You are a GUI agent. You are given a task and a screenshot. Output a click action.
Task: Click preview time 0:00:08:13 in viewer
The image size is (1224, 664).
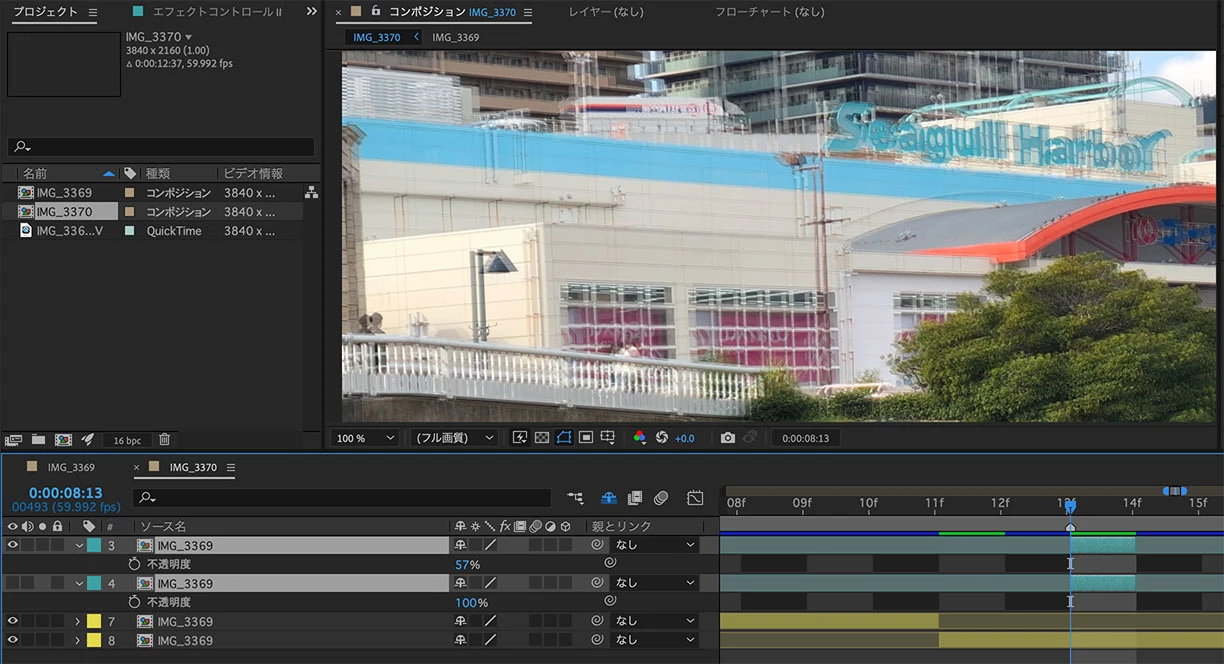click(x=806, y=438)
